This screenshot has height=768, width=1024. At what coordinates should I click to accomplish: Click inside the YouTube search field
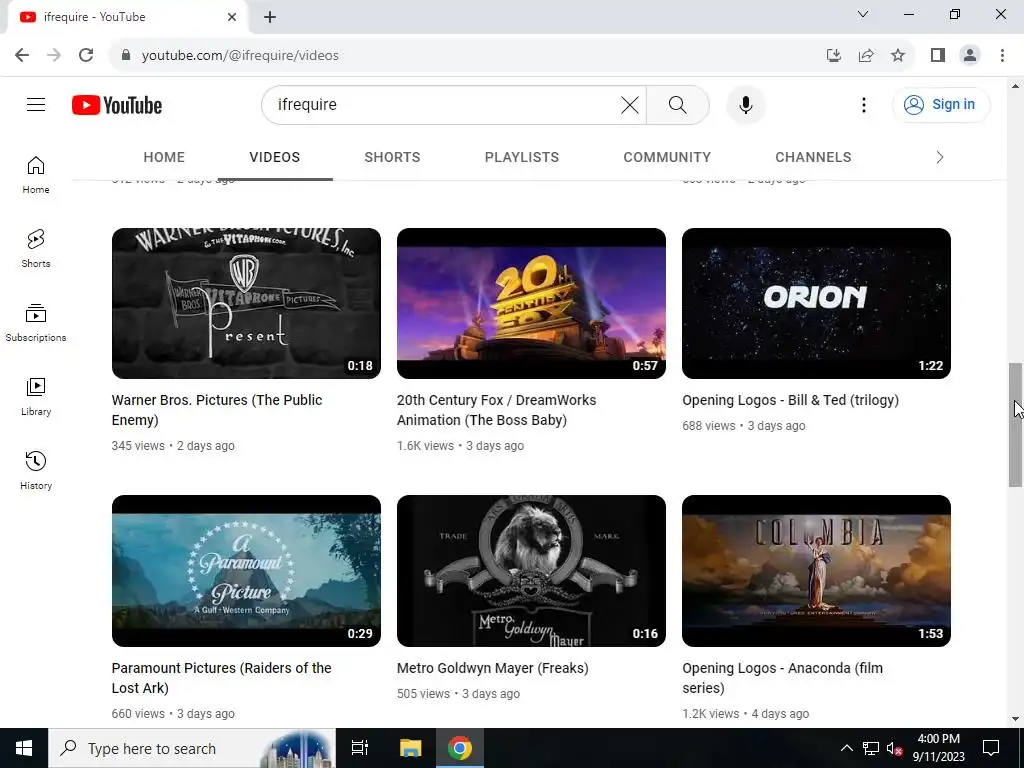tap(444, 104)
